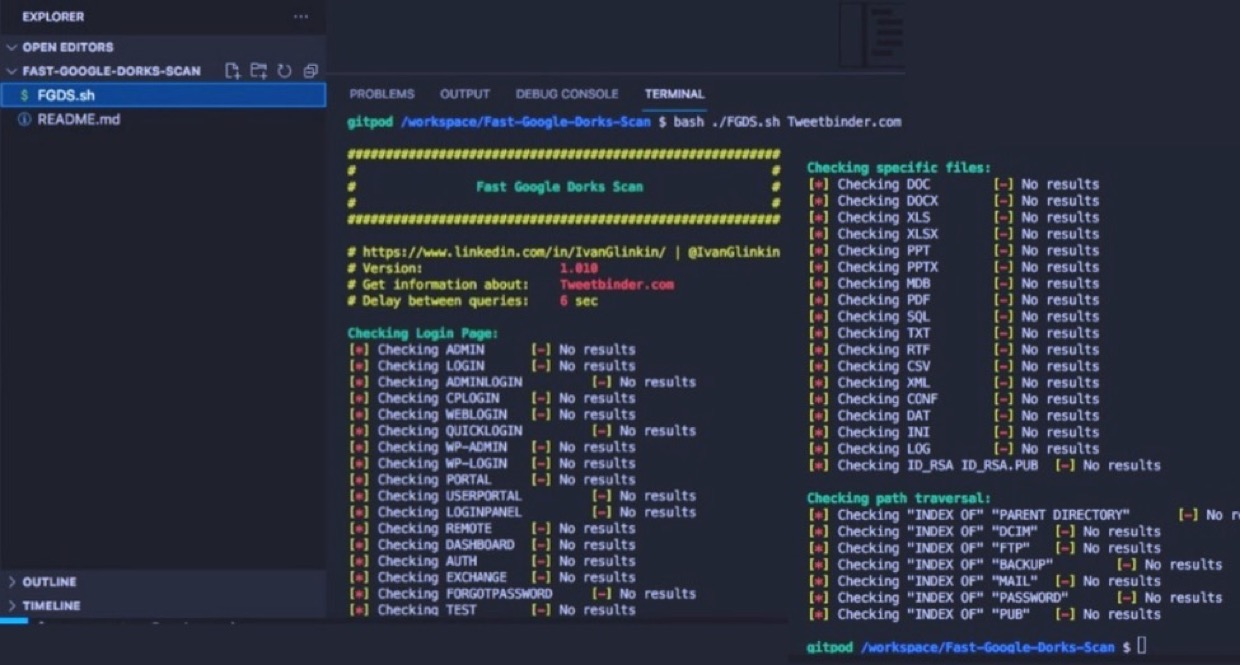Click the 'Checking XLSX' result line
This screenshot has width=1240, height=665.
[954, 234]
